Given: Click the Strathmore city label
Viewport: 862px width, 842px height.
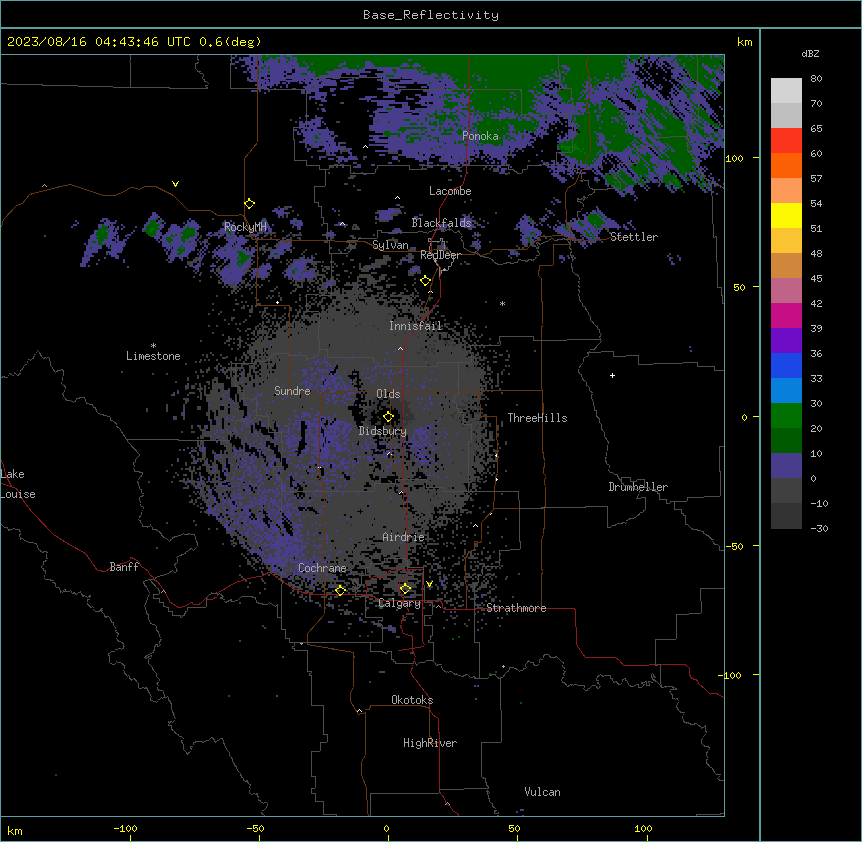Looking at the screenshot, I should 516,608.
